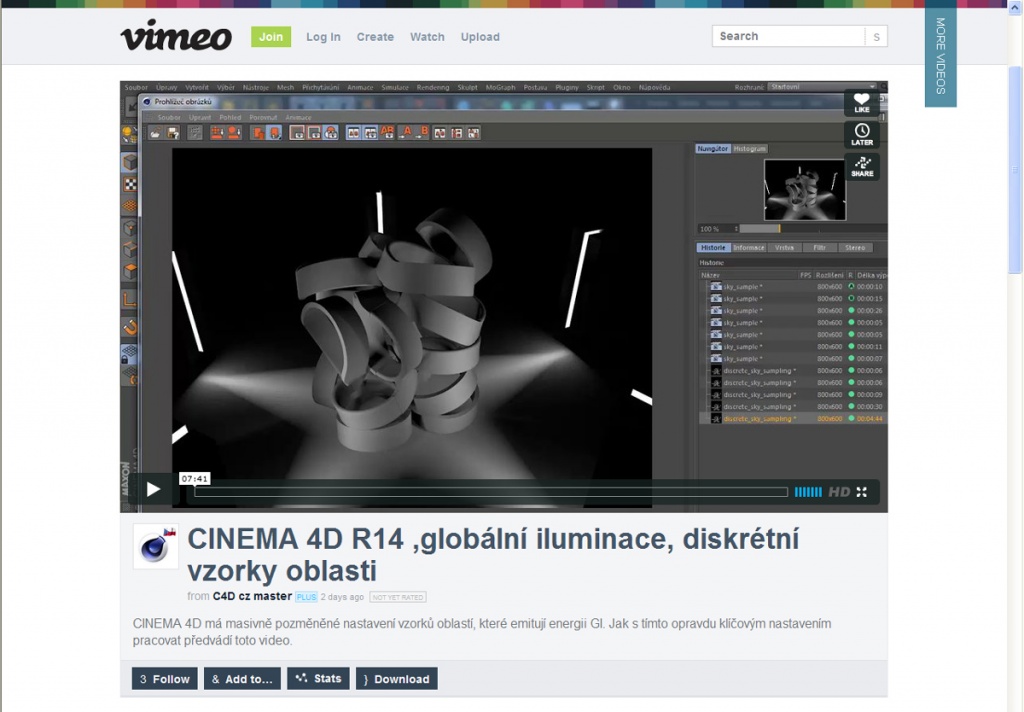Viewport: 1024px width, 712px height.
Task: Click the Add to... button
Action: click(x=242, y=679)
